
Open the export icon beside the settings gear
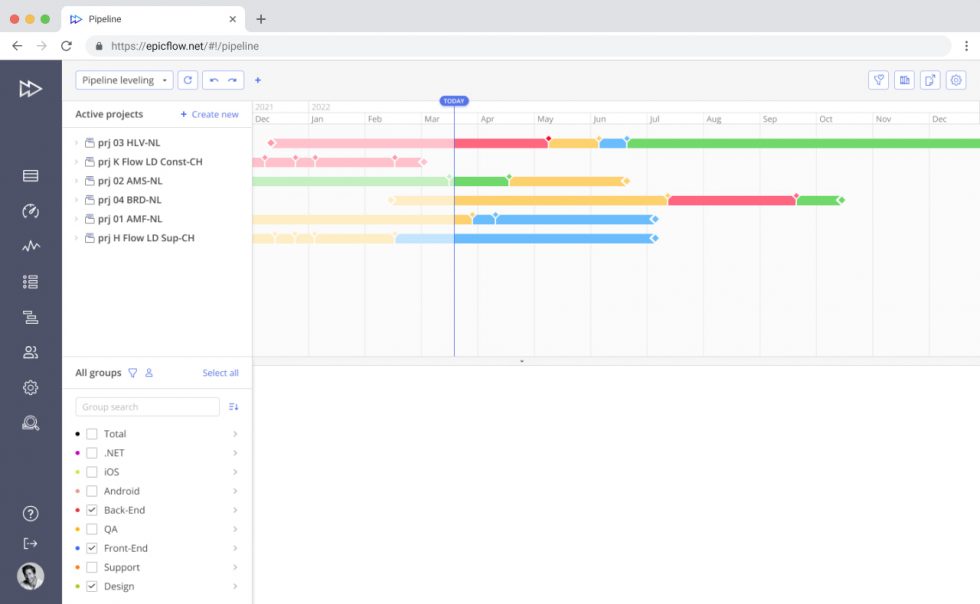click(x=930, y=80)
